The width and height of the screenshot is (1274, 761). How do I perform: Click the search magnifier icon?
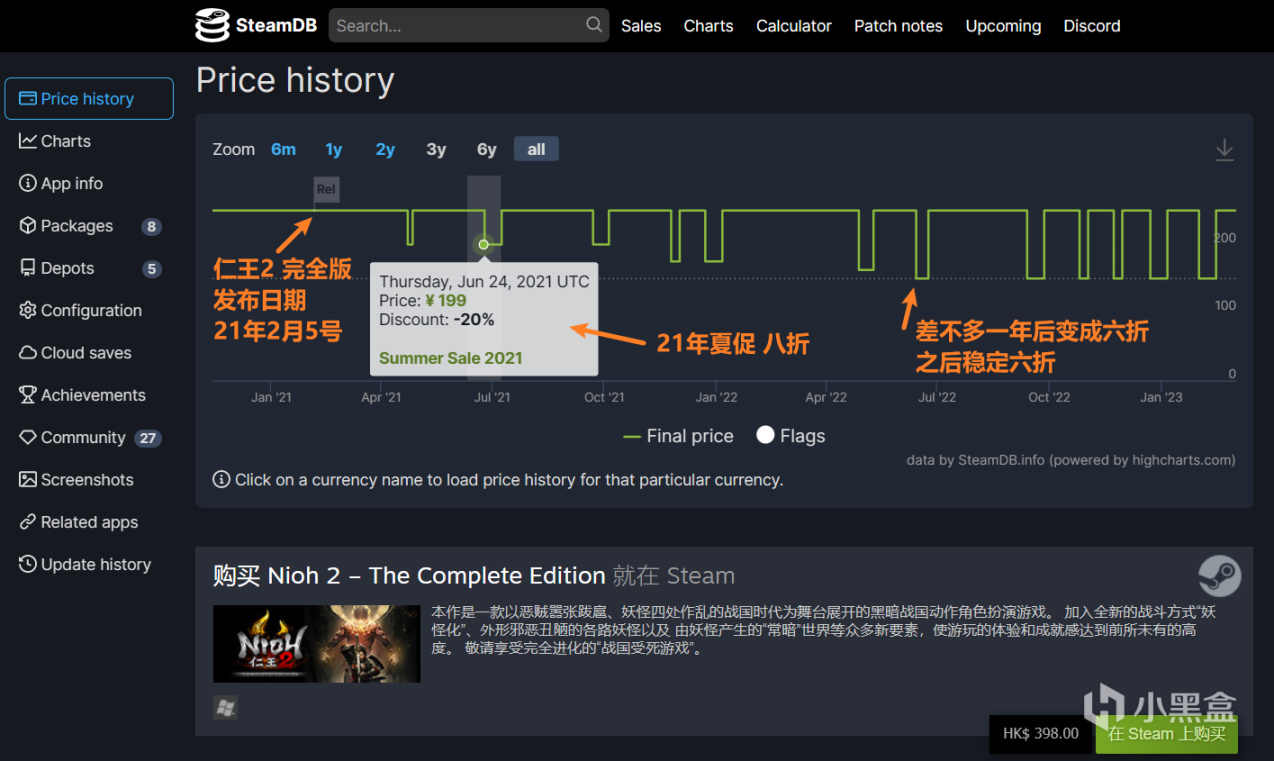coord(594,25)
